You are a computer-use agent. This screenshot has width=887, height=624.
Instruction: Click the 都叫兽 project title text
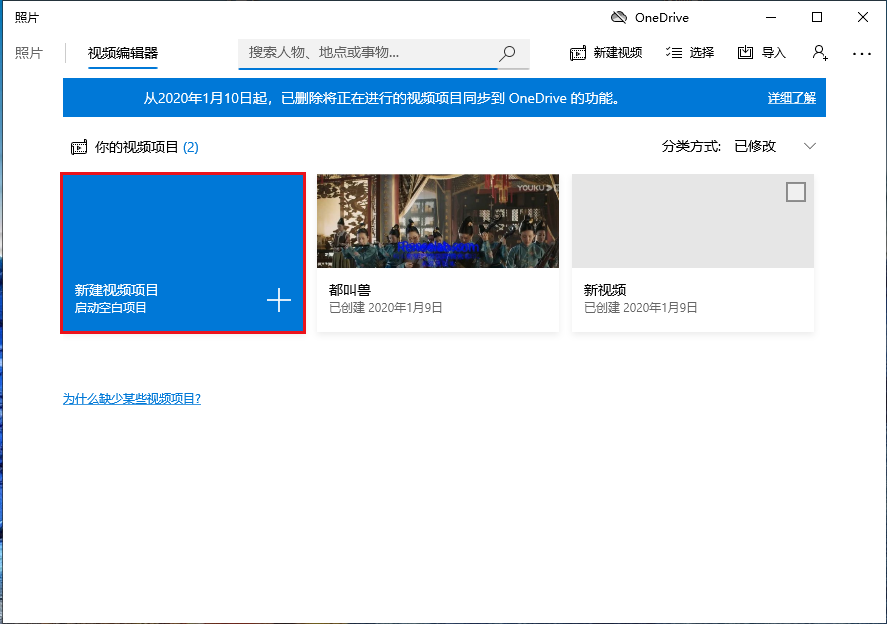[350, 290]
